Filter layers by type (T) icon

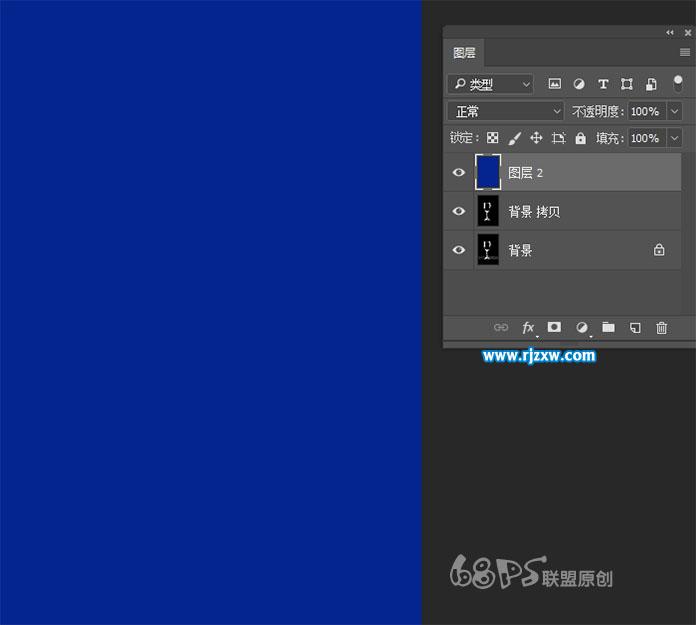click(603, 84)
